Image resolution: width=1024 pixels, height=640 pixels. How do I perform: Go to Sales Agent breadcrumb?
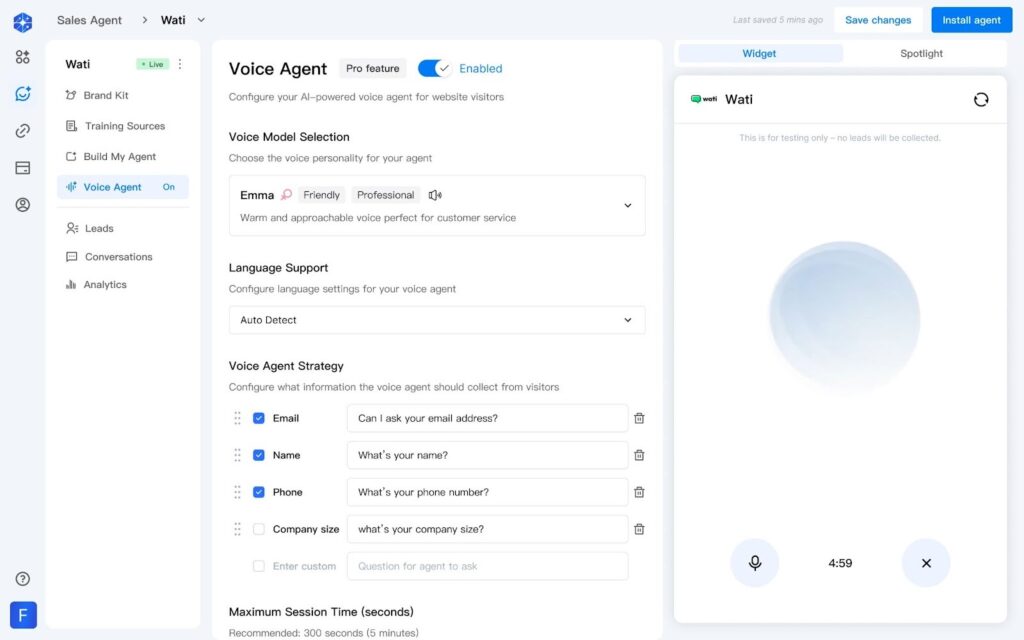click(89, 20)
